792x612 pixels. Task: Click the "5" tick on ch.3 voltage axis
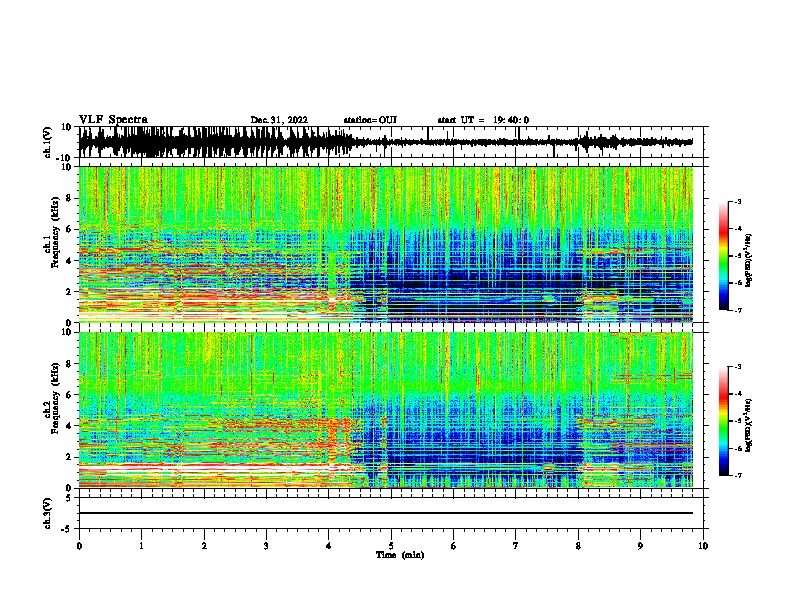pos(70,498)
